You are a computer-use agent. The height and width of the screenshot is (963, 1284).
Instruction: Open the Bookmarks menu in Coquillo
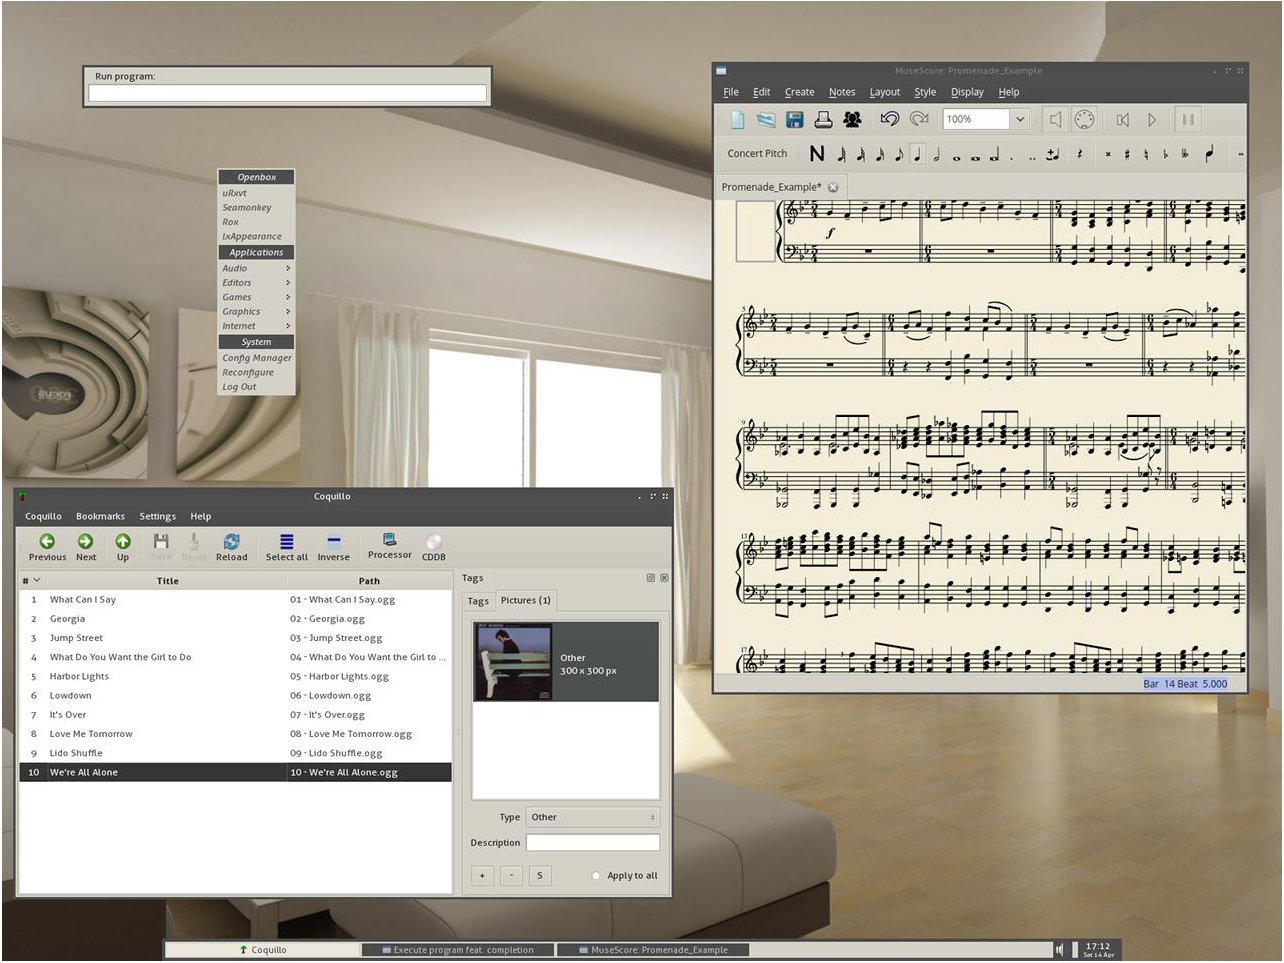coord(100,516)
